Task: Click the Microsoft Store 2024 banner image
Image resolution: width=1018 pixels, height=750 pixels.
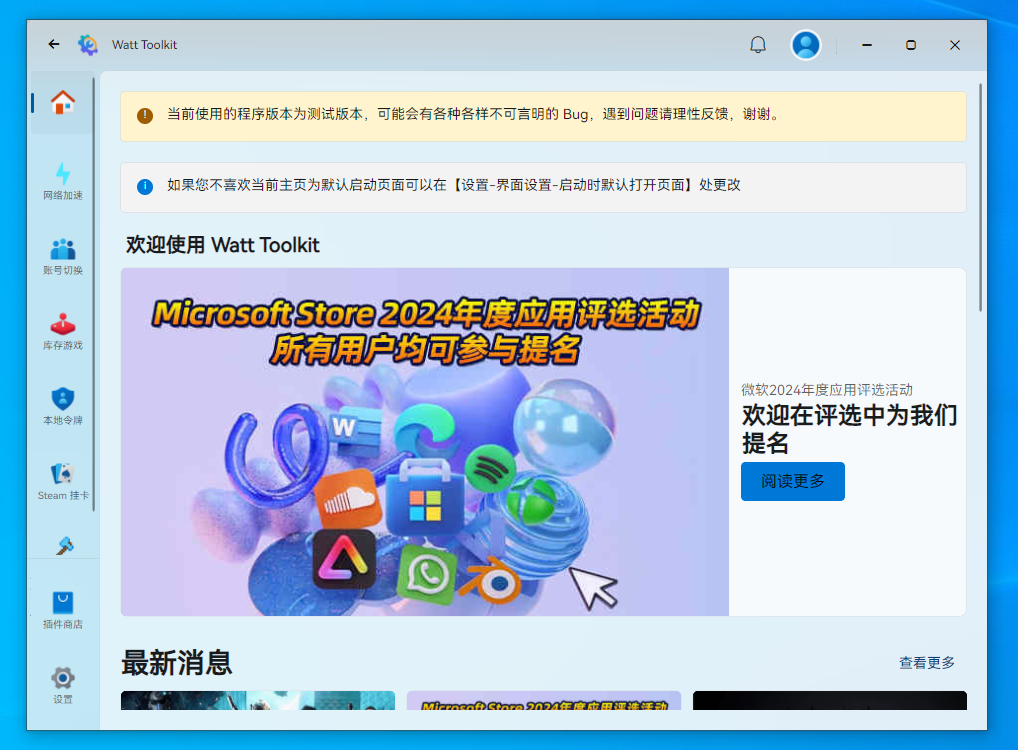Action: (x=425, y=442)
